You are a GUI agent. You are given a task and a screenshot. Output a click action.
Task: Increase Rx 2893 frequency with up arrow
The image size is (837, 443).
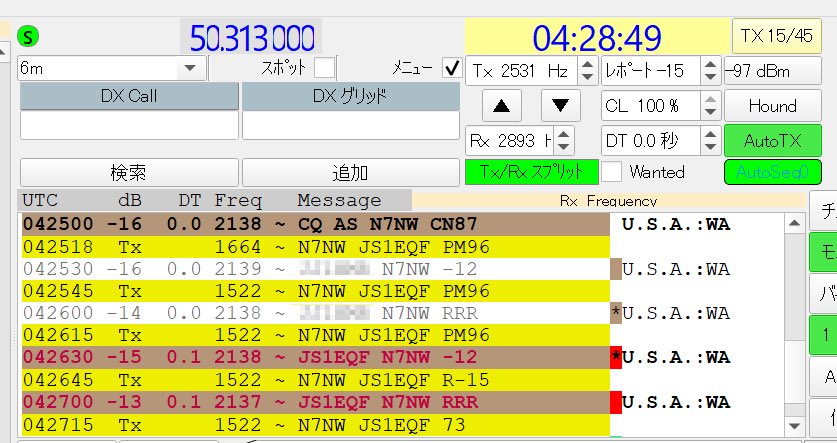coord(563,134)
